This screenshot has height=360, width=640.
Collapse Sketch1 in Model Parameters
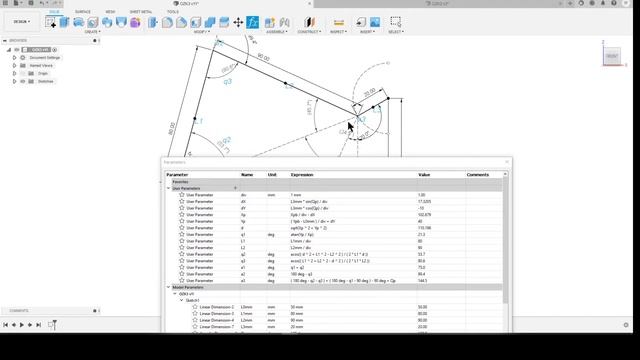click(x=182, y=300)
